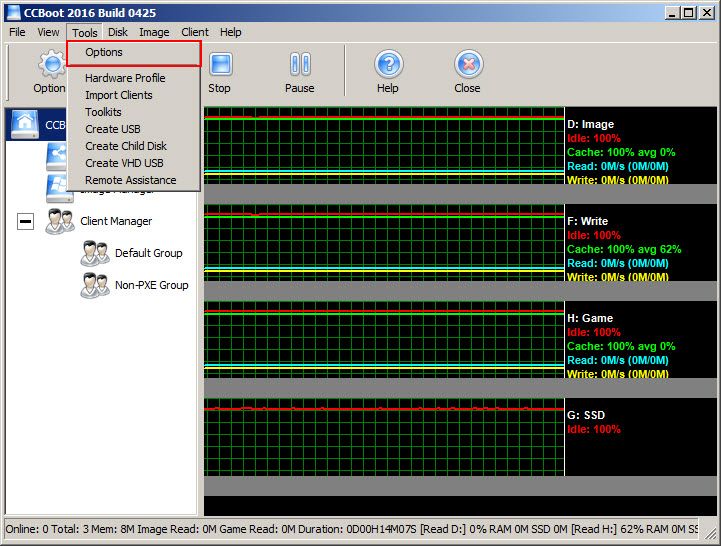
Task: Open the File menu
Action: 17,32
